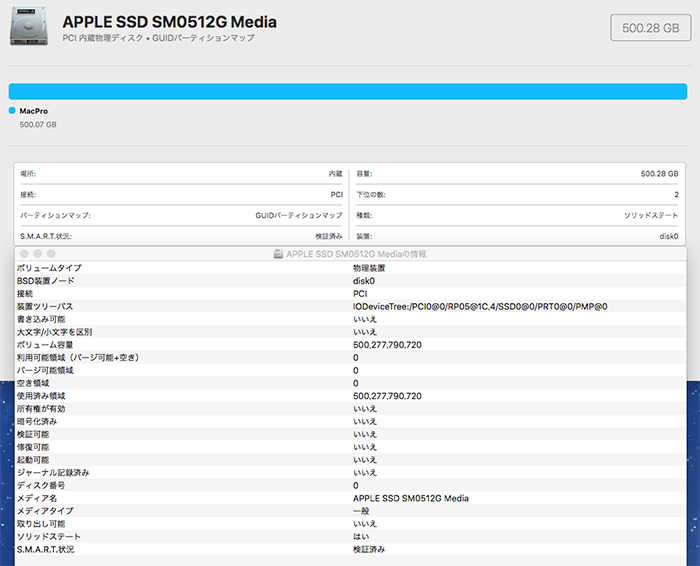Select the '大文字/小文字を区別' row label
This screenshot has height=566, width=700.
54,332
